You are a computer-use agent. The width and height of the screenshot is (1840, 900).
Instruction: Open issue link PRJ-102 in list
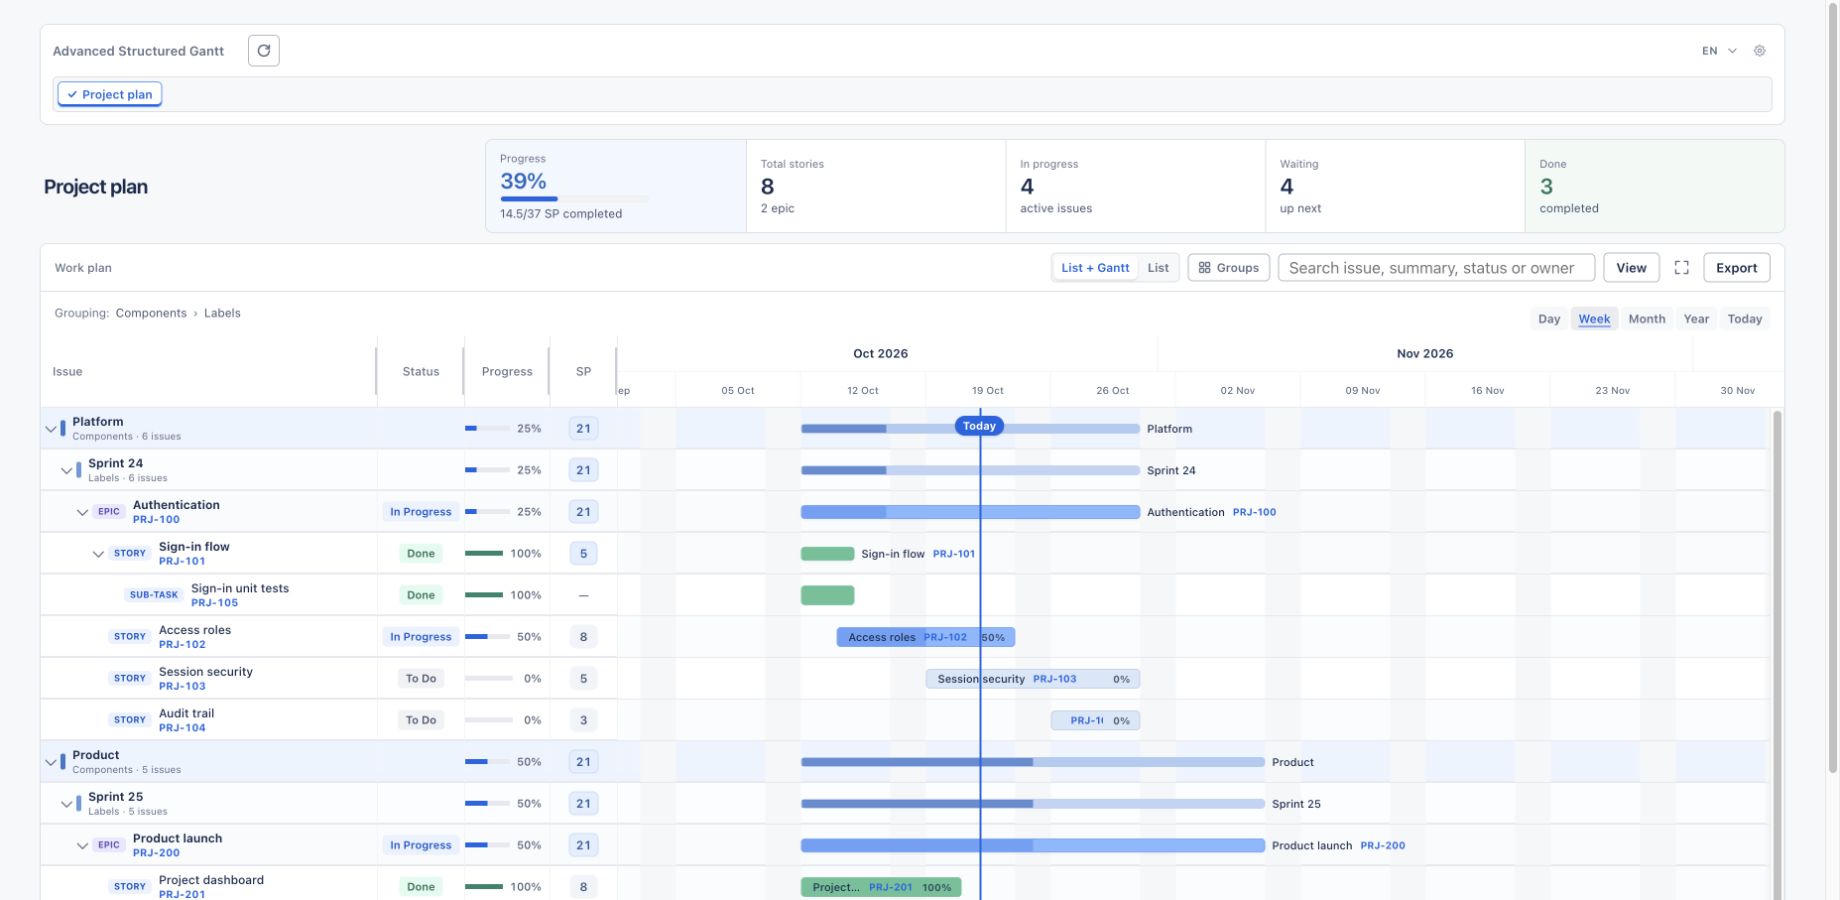[x=182, y=645]
